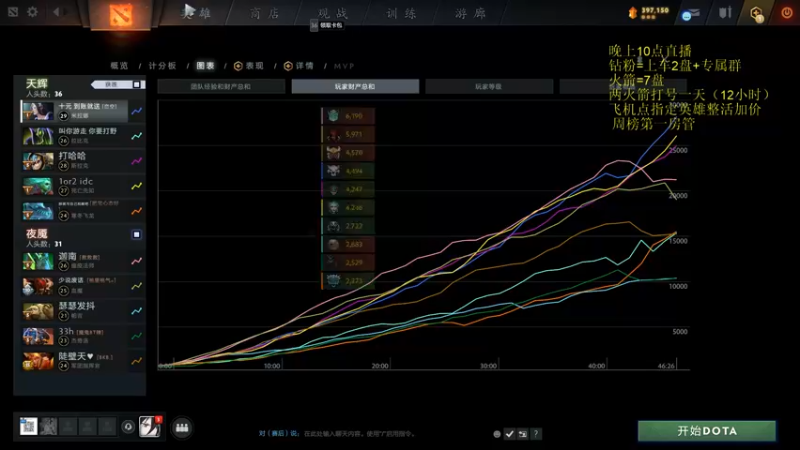
Task: Toggle orange graph line of fifth 天辉 player
Action: tap(136, 211)
